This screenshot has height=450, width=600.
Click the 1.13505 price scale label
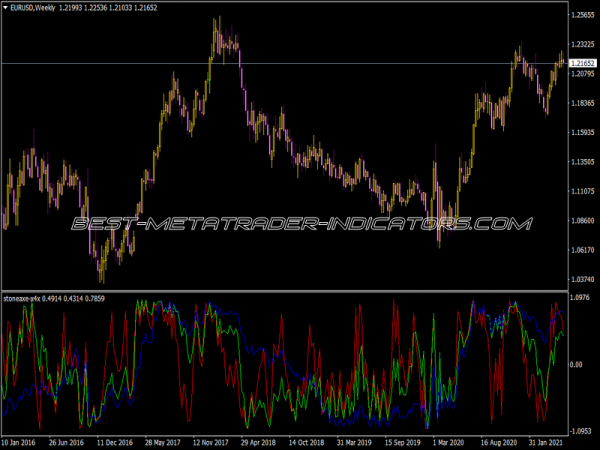pos(582,161)
